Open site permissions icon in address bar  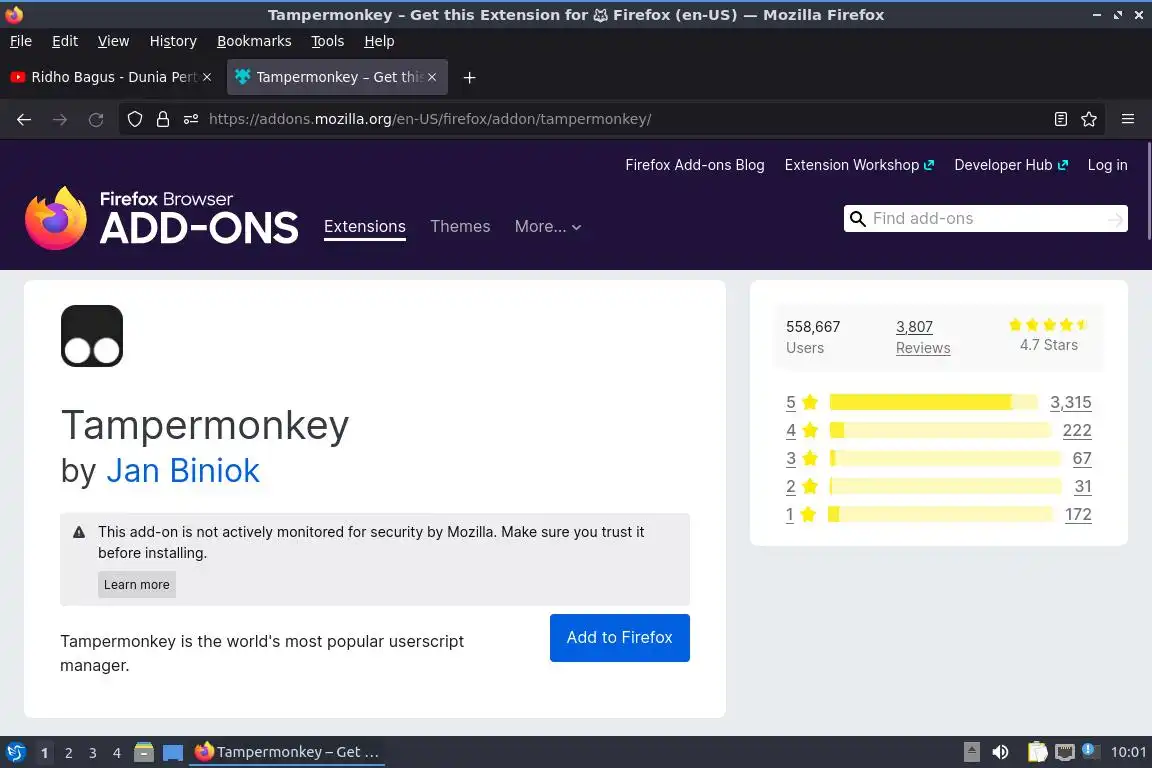191,119
